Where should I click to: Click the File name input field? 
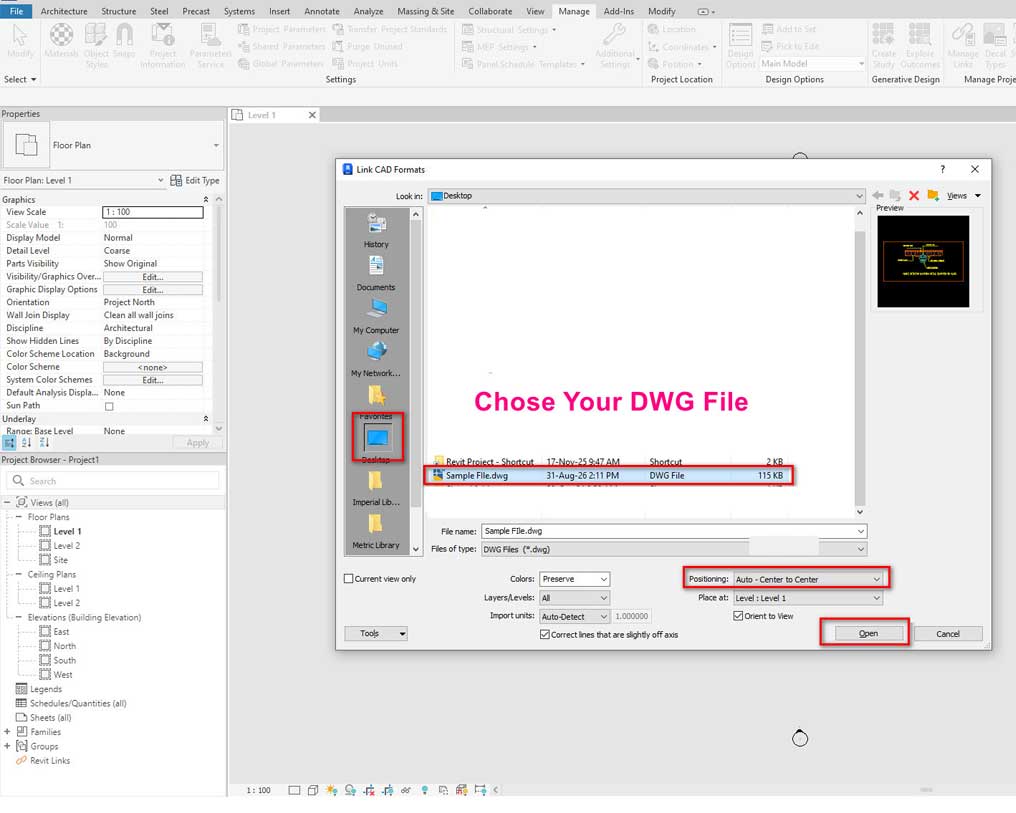point(674,531)
